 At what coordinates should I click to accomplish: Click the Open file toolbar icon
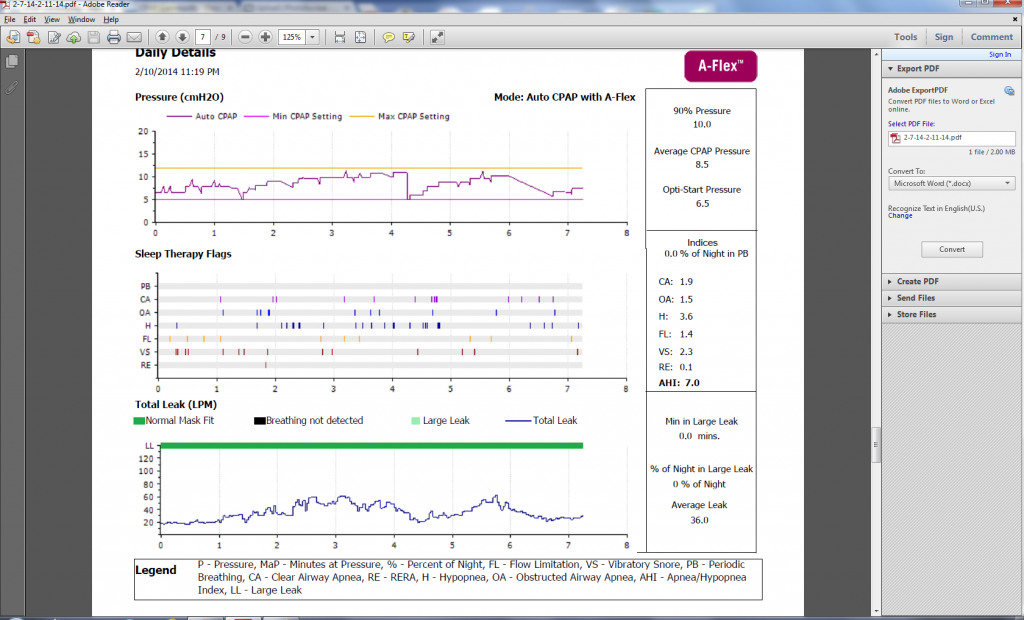click(12, 37)
